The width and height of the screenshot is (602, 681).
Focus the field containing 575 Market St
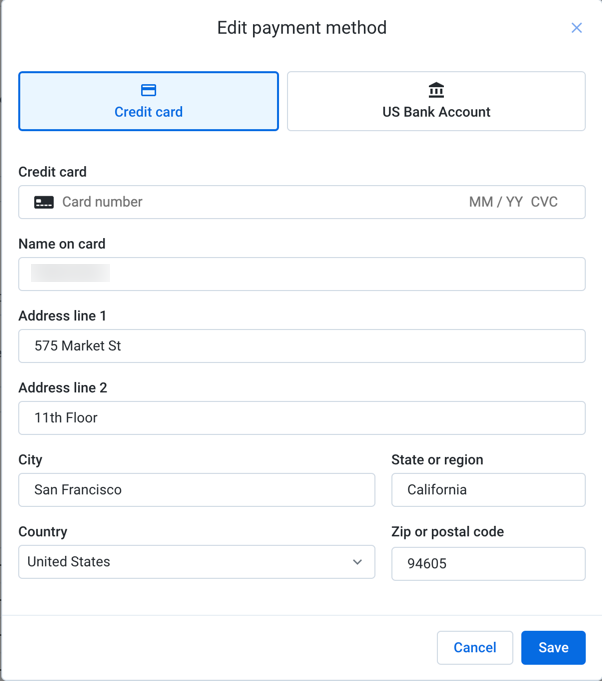(301, 346)
